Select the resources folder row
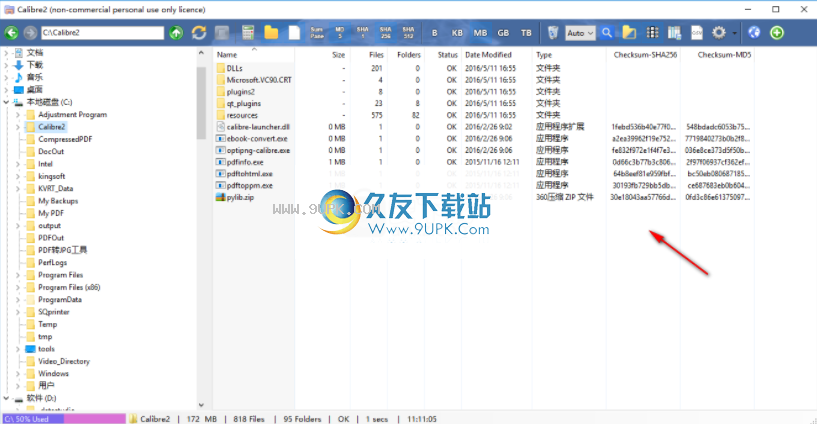Screen dimensions: 817x424 click(x=242, y=116)
